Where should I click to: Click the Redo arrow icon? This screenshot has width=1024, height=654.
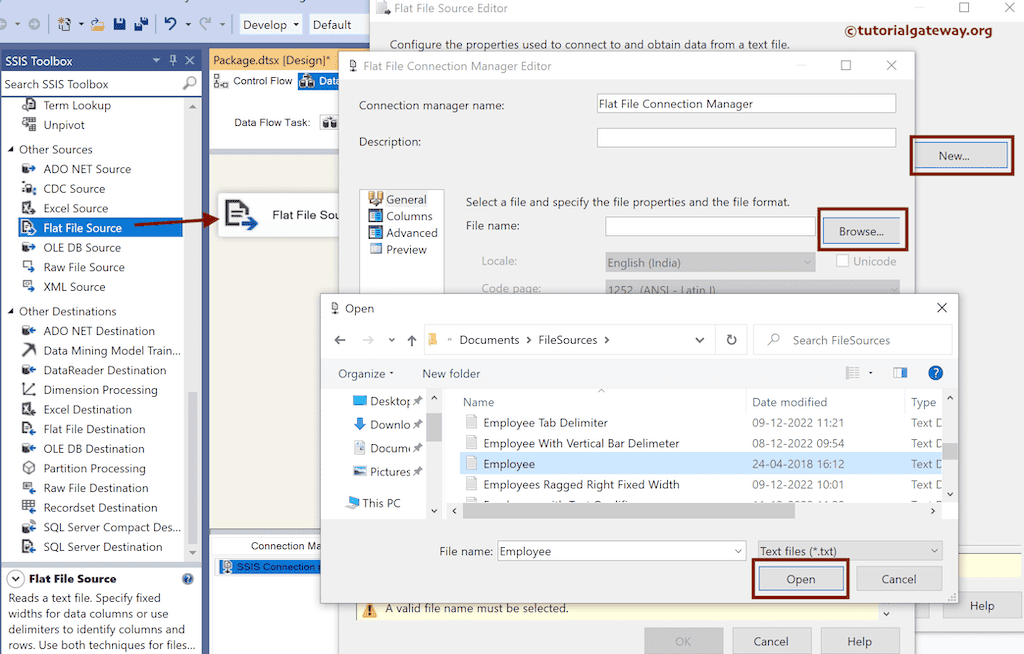click(x=205, y=24)
